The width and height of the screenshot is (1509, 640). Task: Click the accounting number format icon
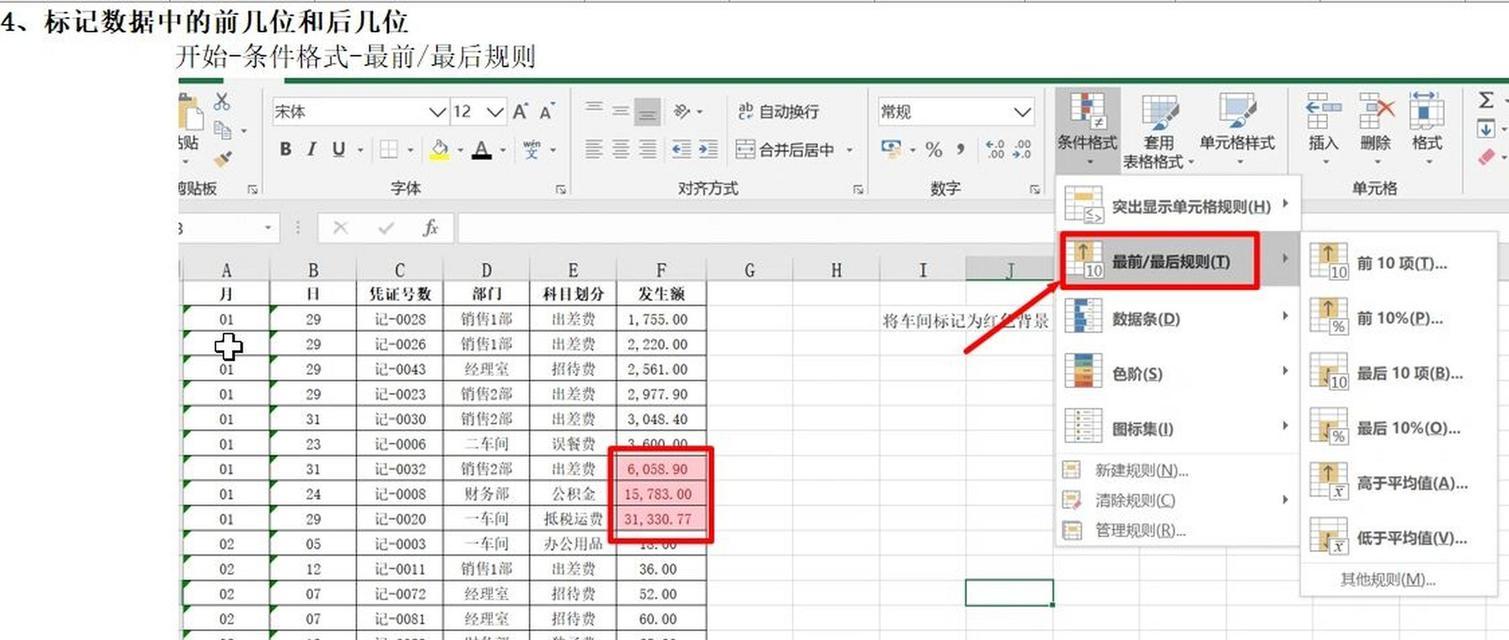(891, 150)
